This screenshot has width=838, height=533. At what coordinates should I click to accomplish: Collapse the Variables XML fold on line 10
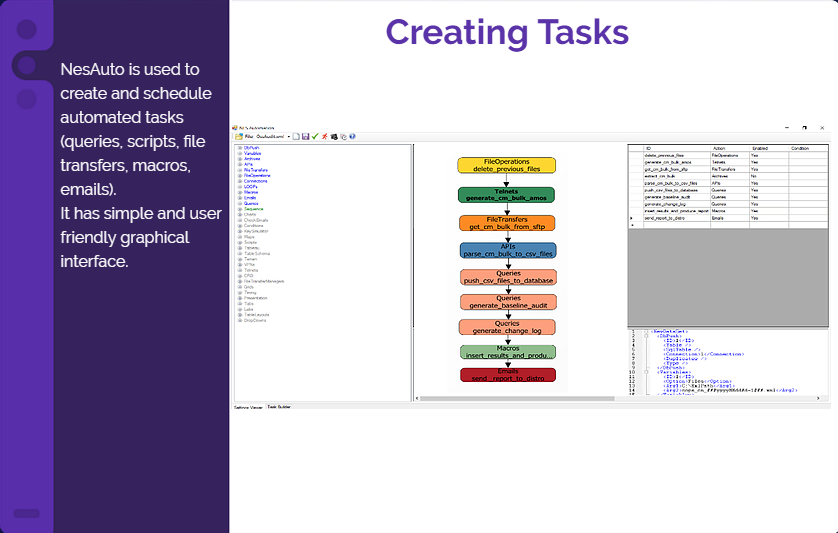click(x=646, y=372)
